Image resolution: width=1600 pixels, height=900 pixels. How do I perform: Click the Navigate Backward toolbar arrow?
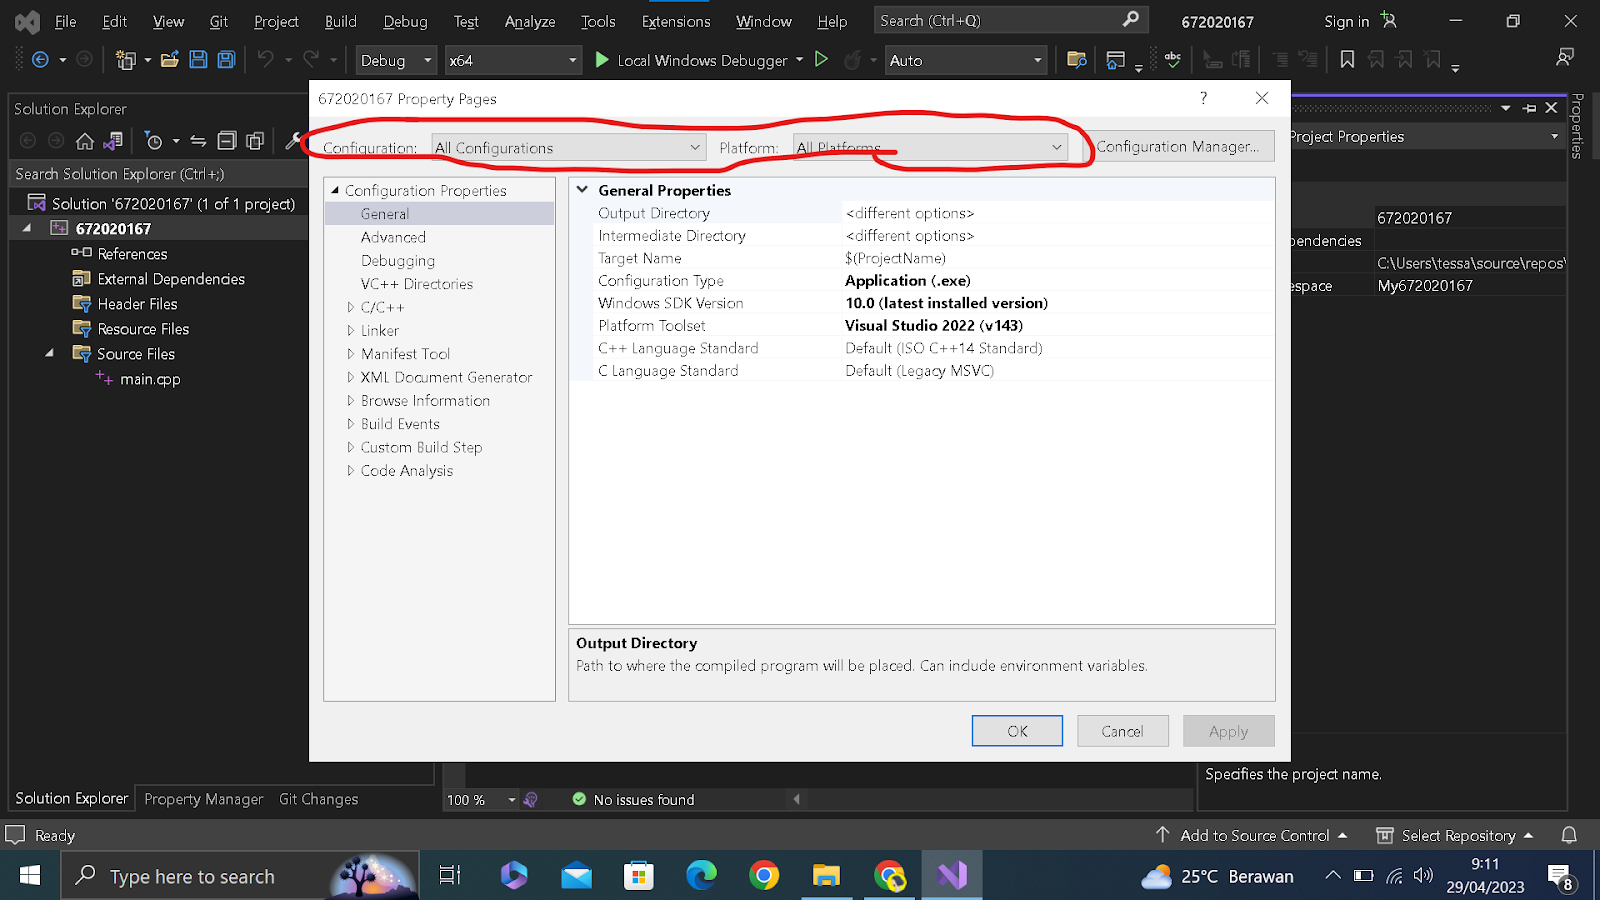click(40, 60)
